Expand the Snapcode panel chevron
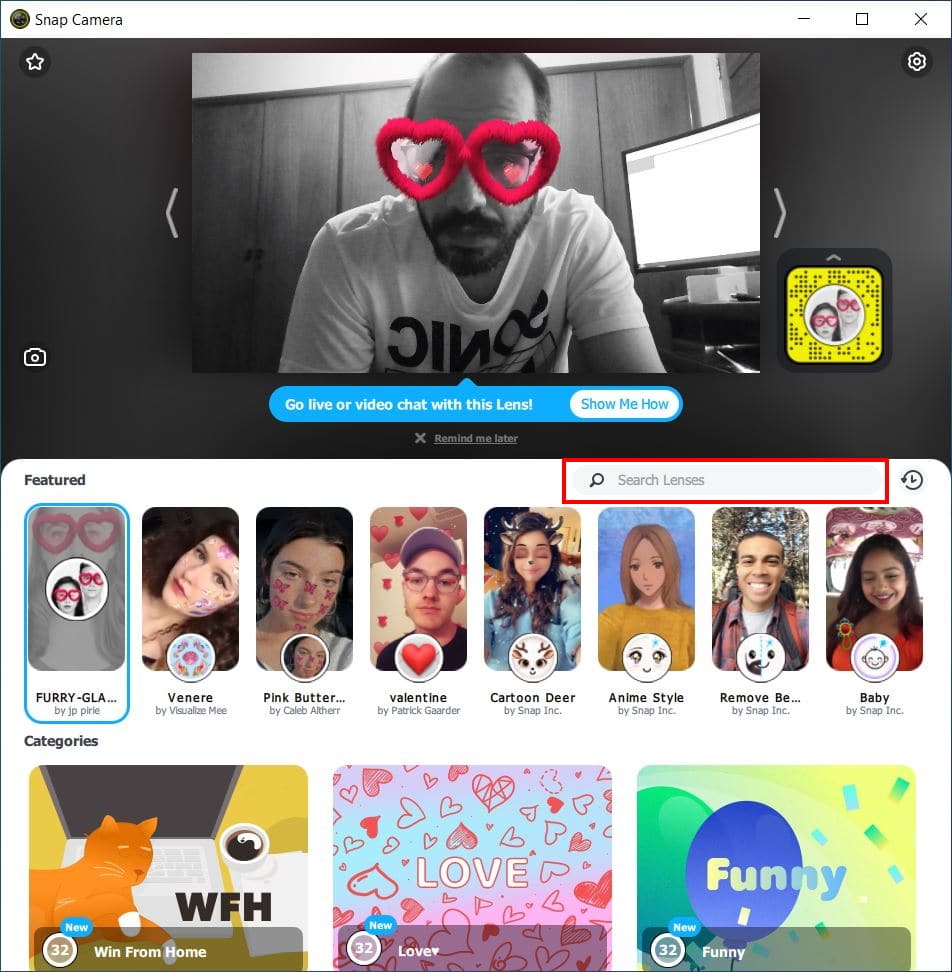The image size is (952, 972). coord(834,257)
